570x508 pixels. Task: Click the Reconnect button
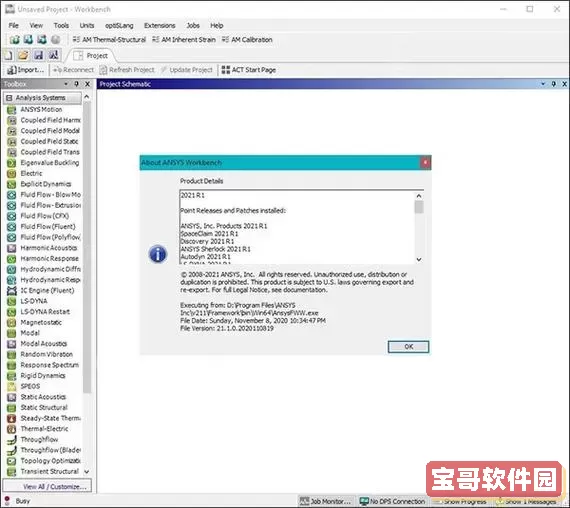73,70
